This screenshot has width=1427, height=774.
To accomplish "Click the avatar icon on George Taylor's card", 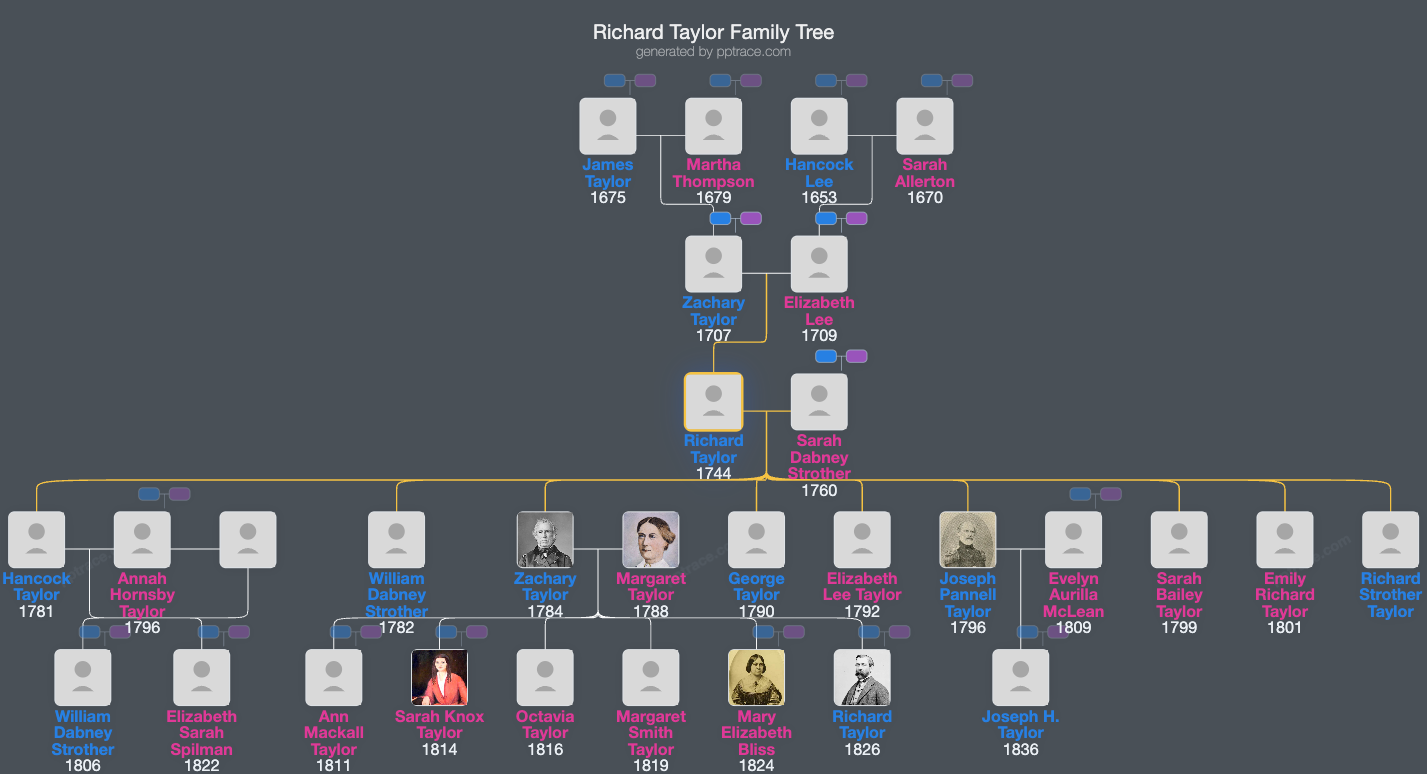I will pos(757,538).
